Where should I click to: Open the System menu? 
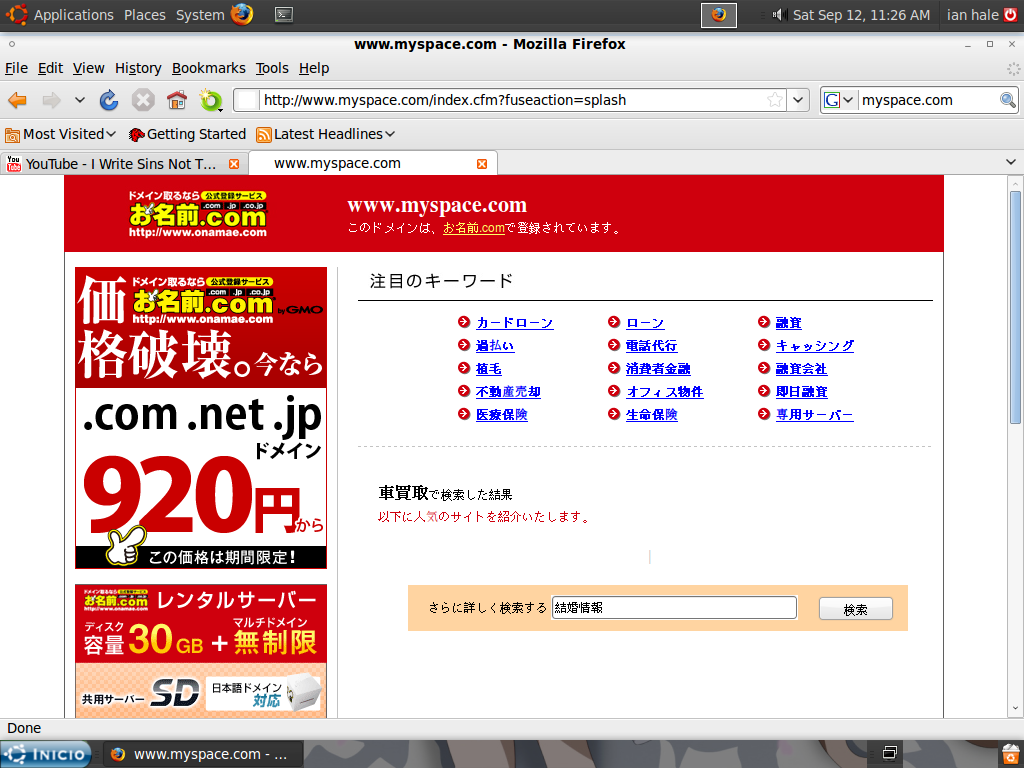pyautogui.click(x=200, y=15)
